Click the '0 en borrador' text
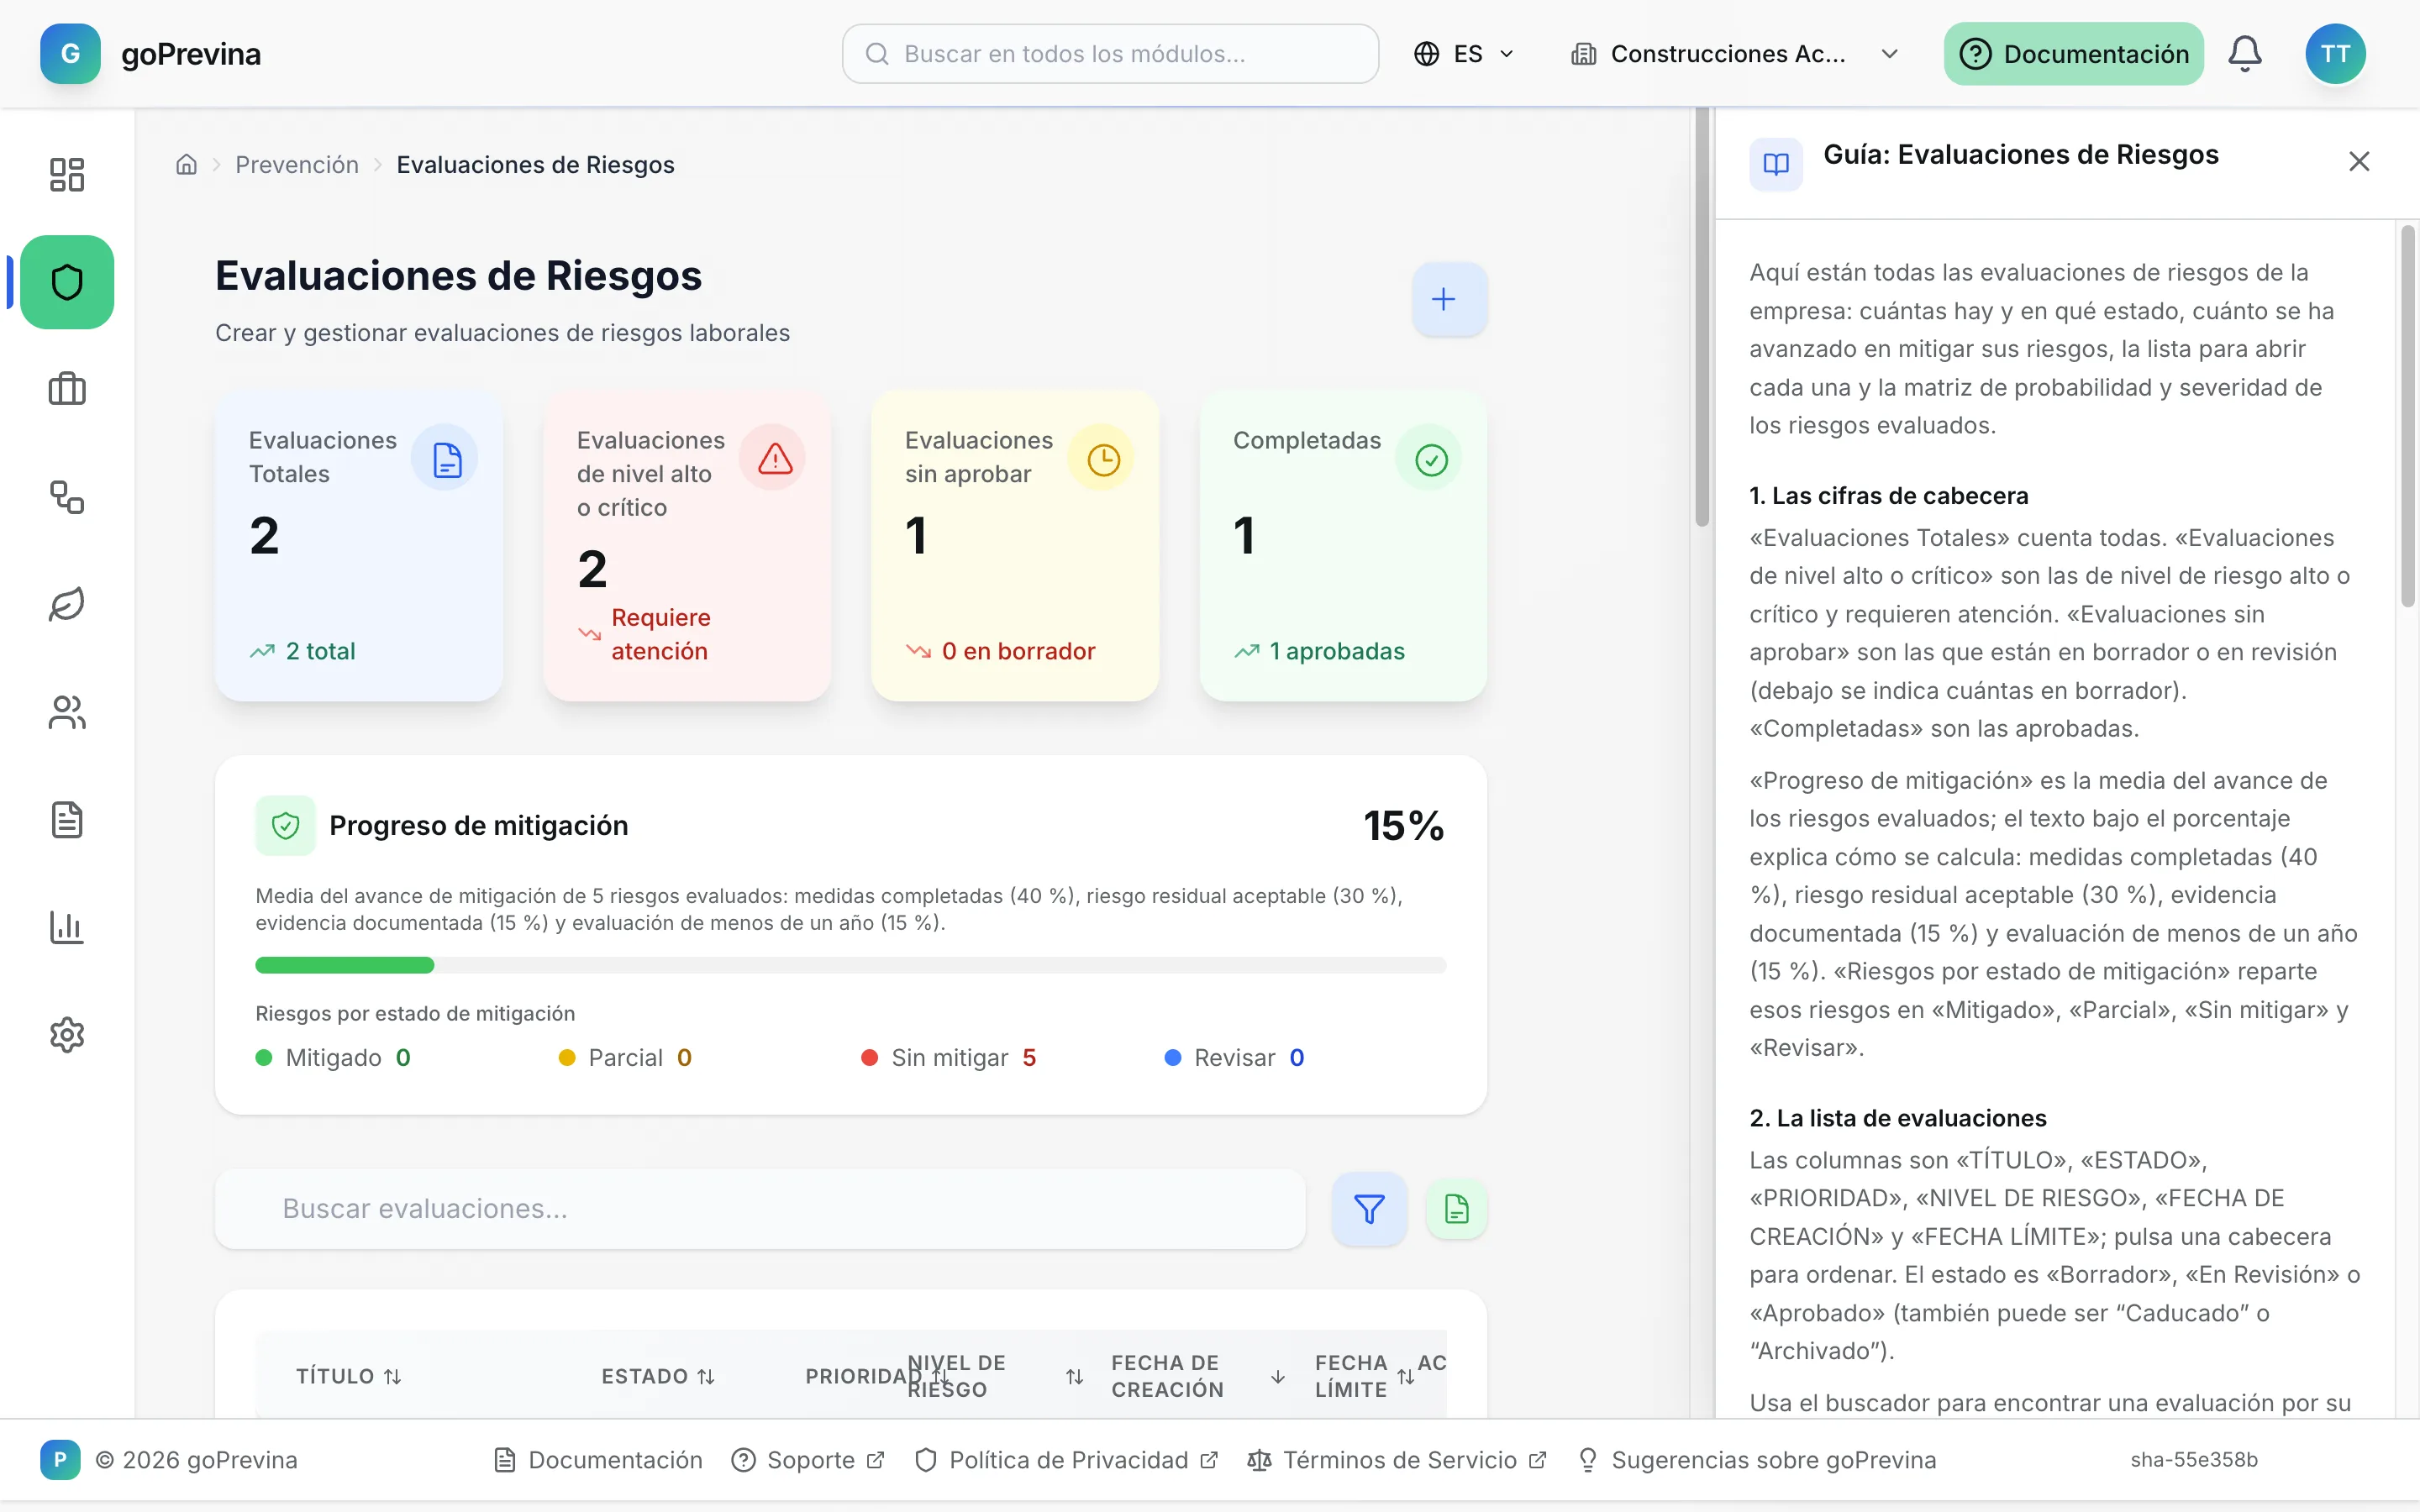 [1018, 651]
